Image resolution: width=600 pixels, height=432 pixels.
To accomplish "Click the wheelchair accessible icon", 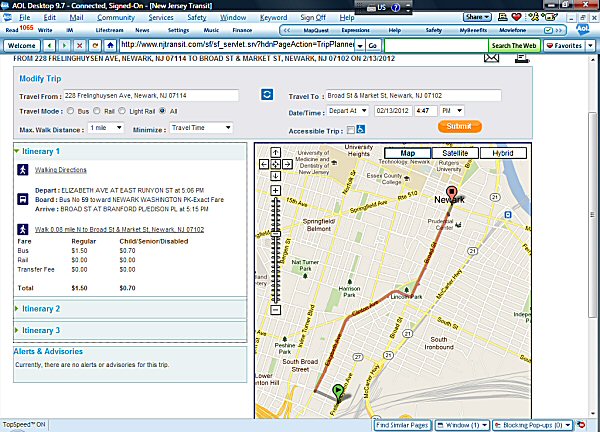I will 361,130.
